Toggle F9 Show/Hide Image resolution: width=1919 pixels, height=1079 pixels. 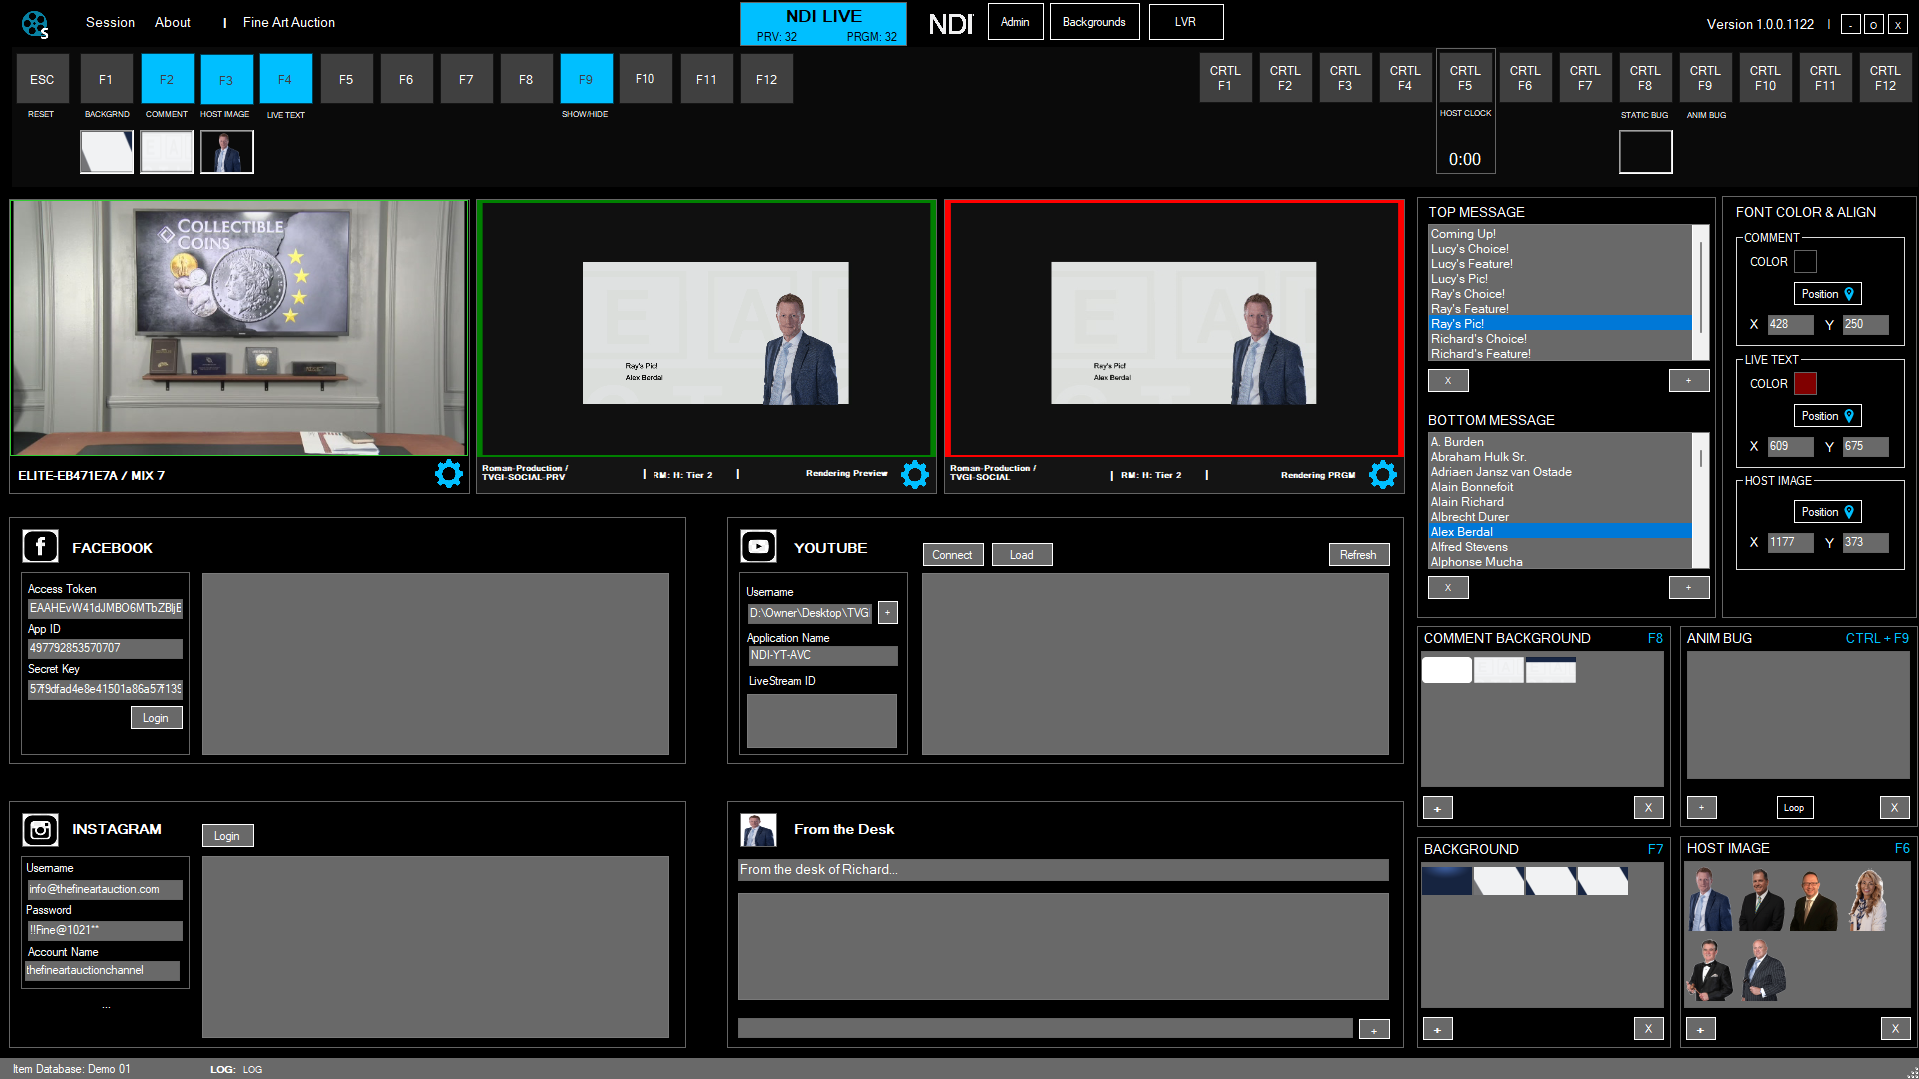tap(586, 78)
